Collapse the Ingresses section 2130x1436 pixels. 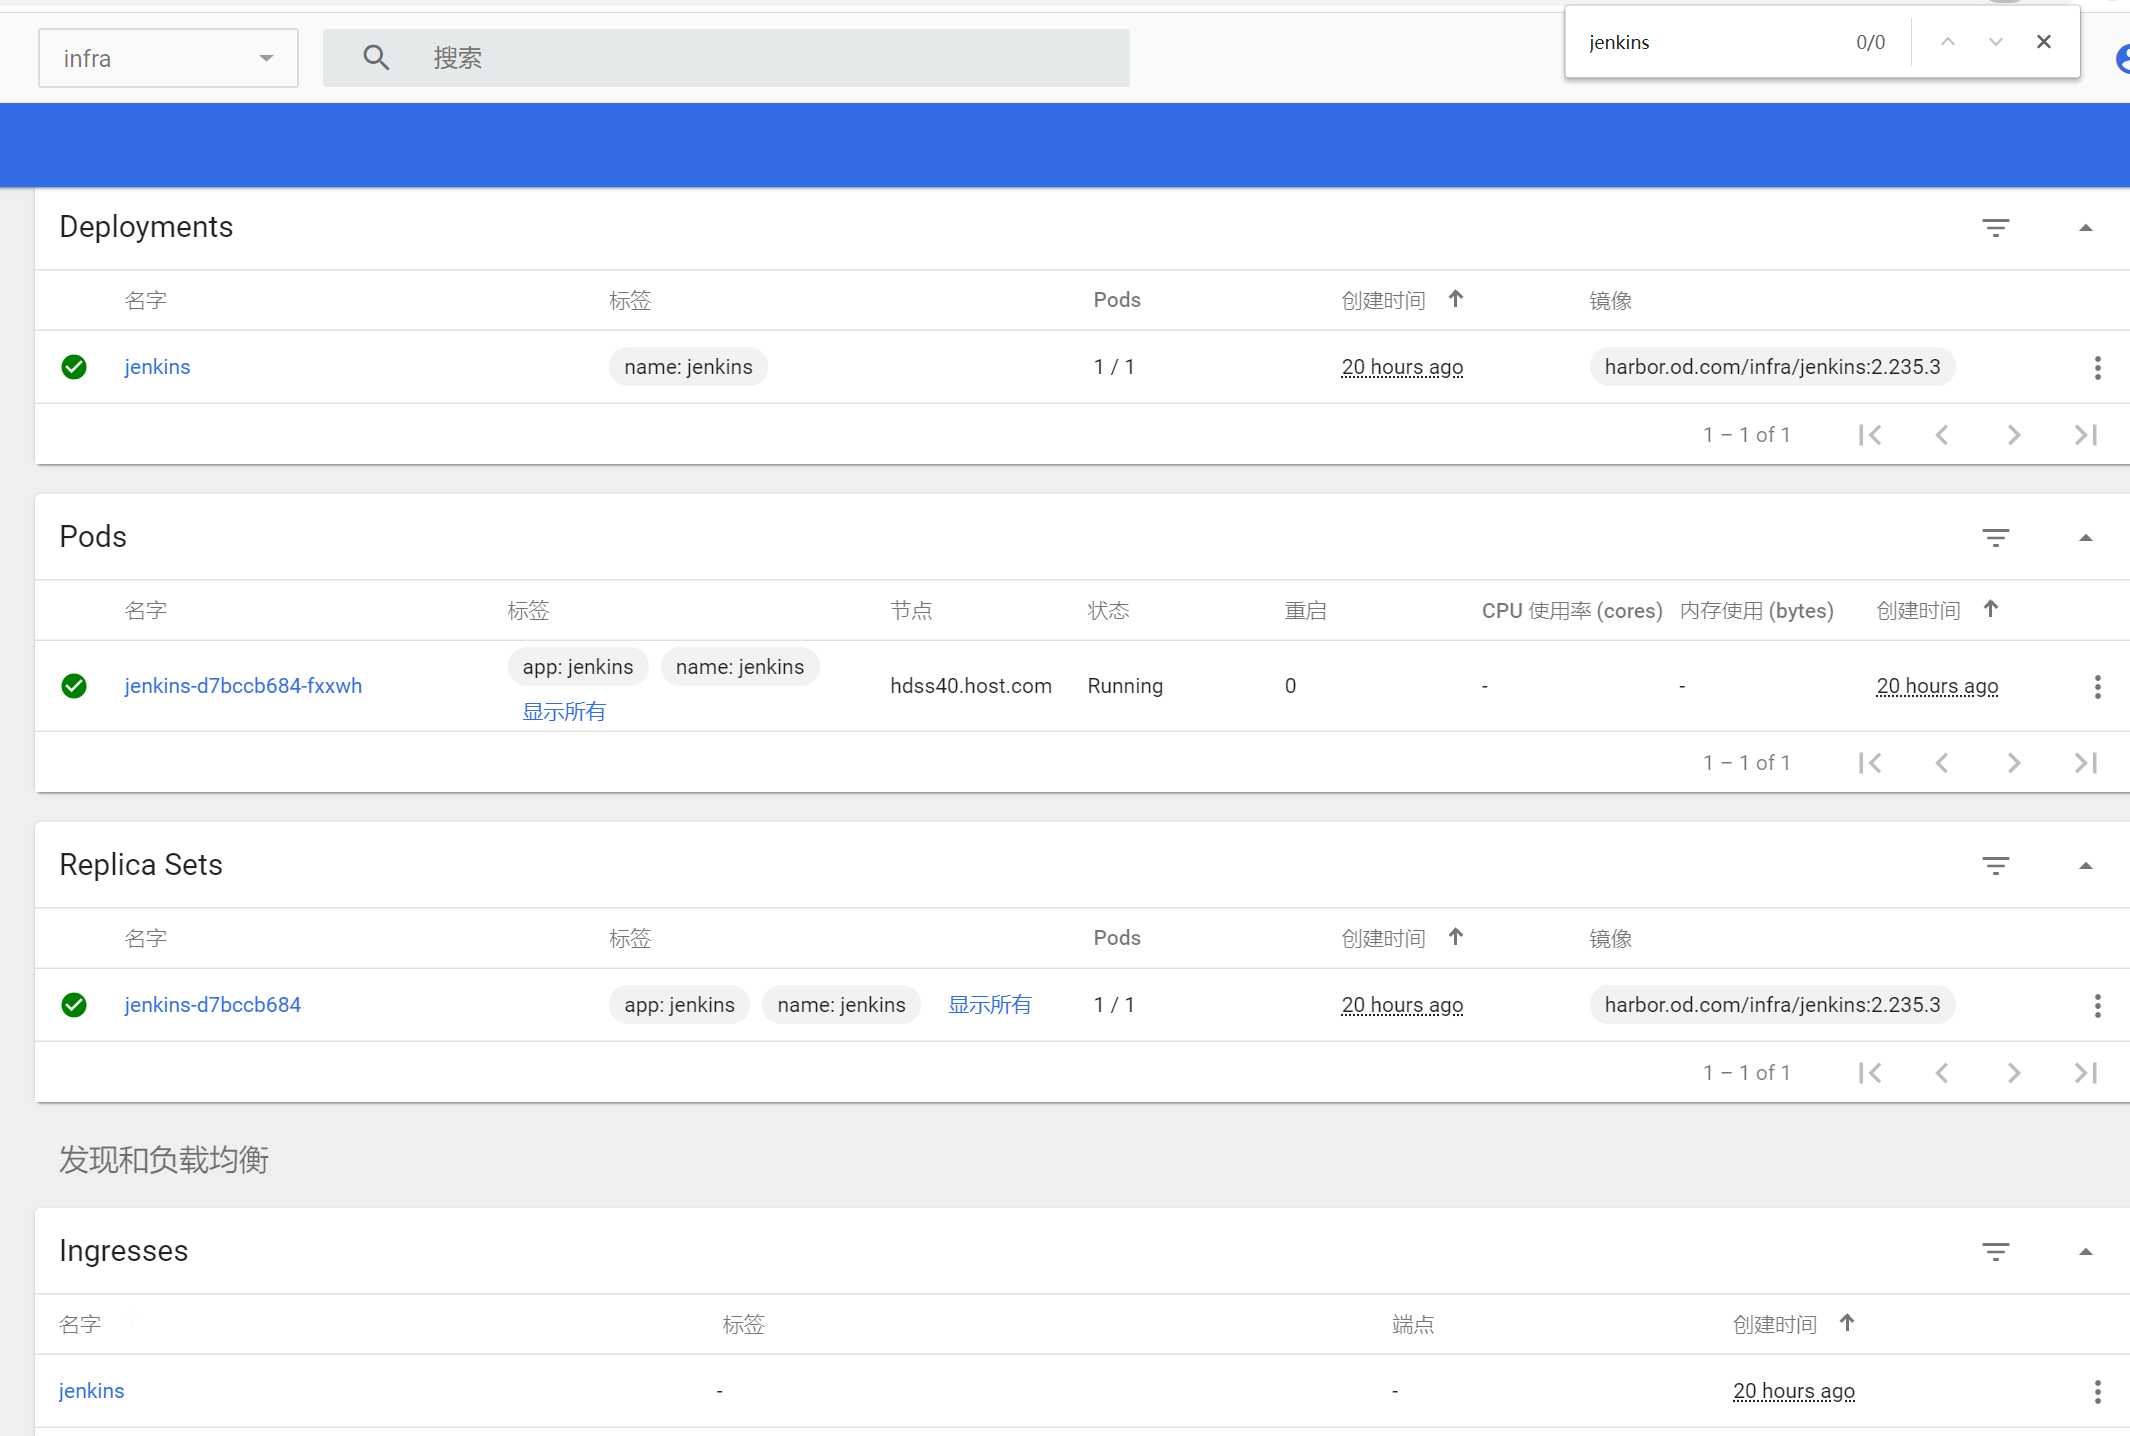2085,1252
